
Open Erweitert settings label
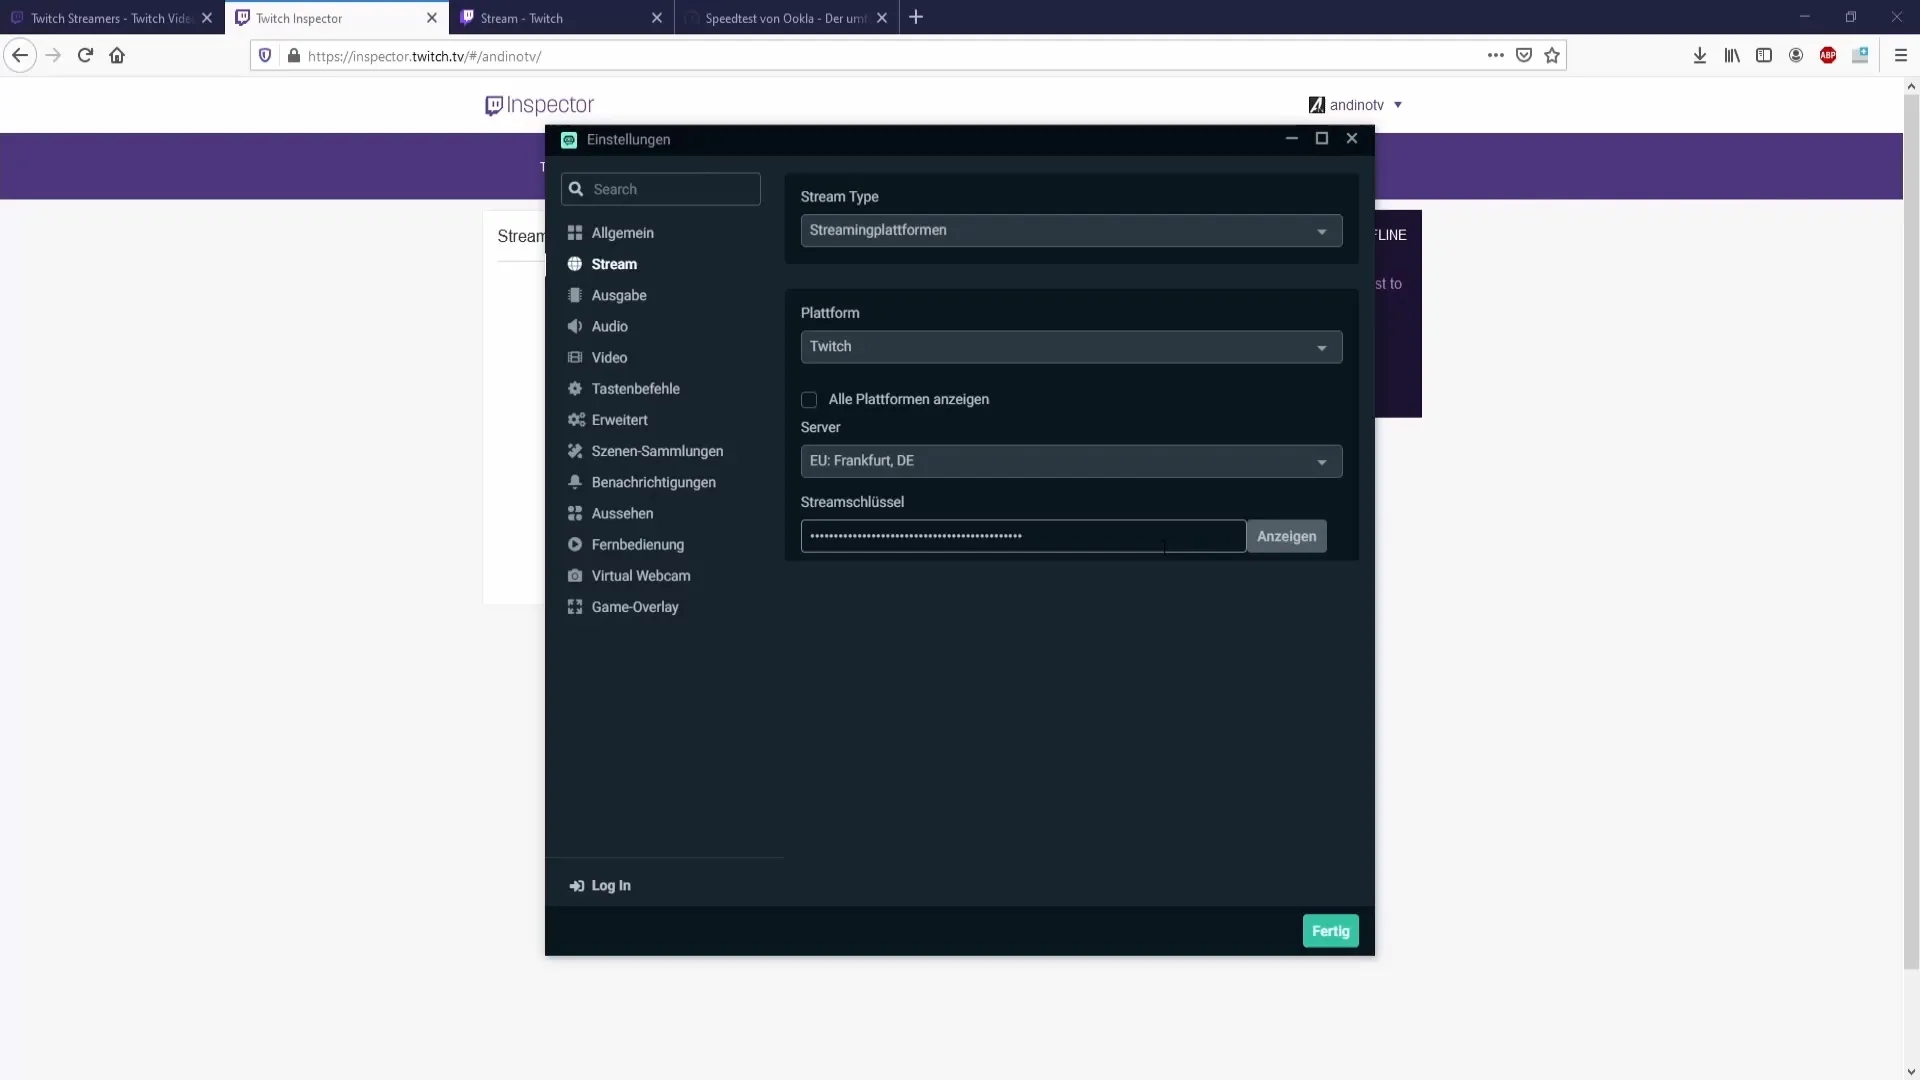point(619,420)
